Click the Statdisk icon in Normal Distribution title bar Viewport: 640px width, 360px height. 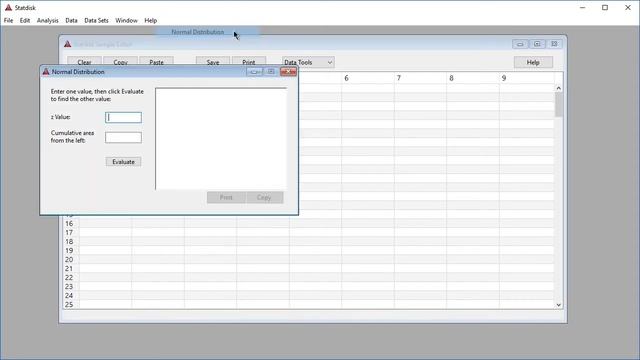point(46,72)
